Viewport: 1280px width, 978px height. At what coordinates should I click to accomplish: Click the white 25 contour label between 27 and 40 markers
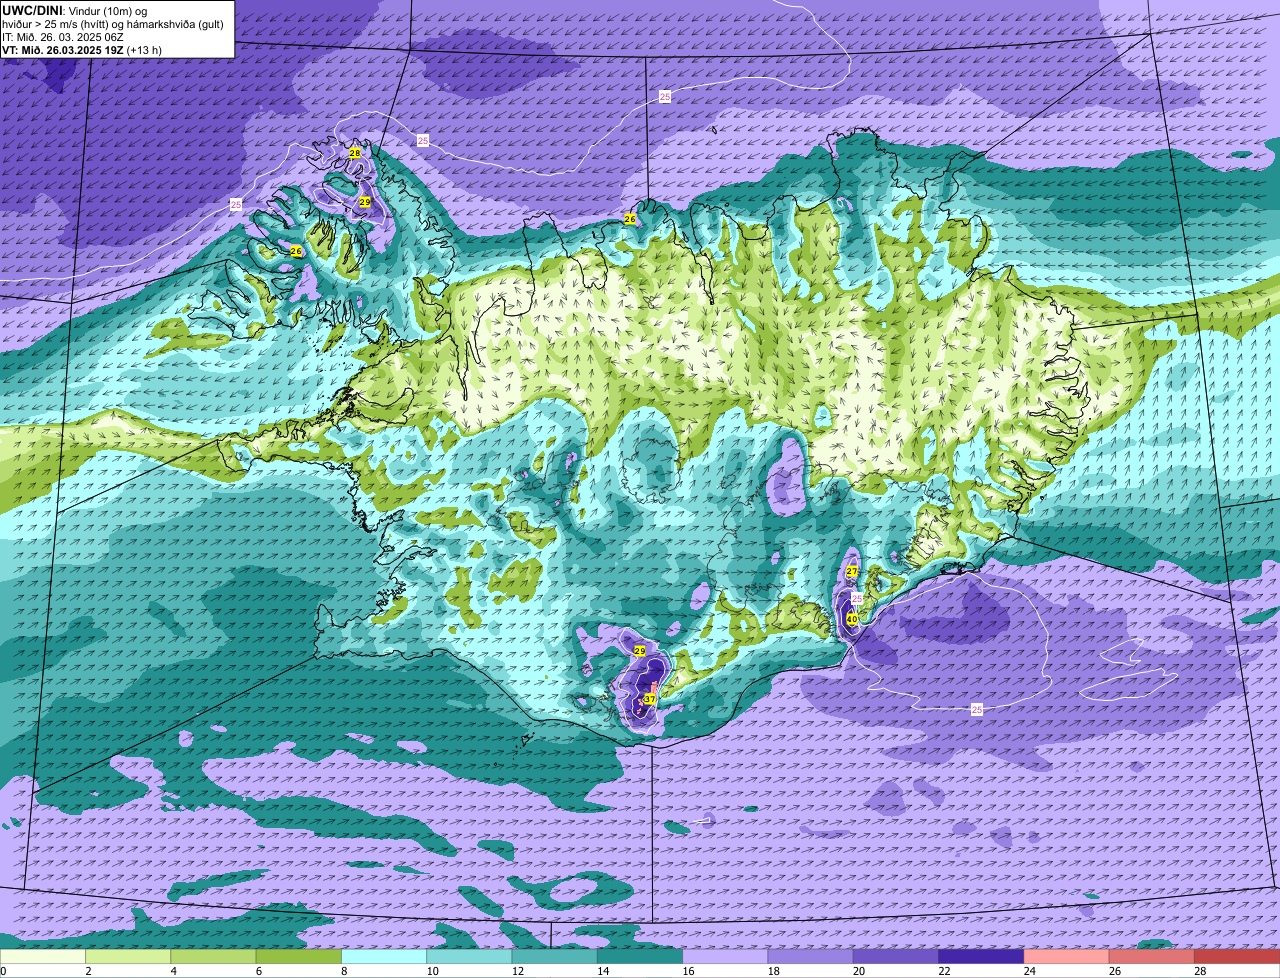click(x=857, y=598)
